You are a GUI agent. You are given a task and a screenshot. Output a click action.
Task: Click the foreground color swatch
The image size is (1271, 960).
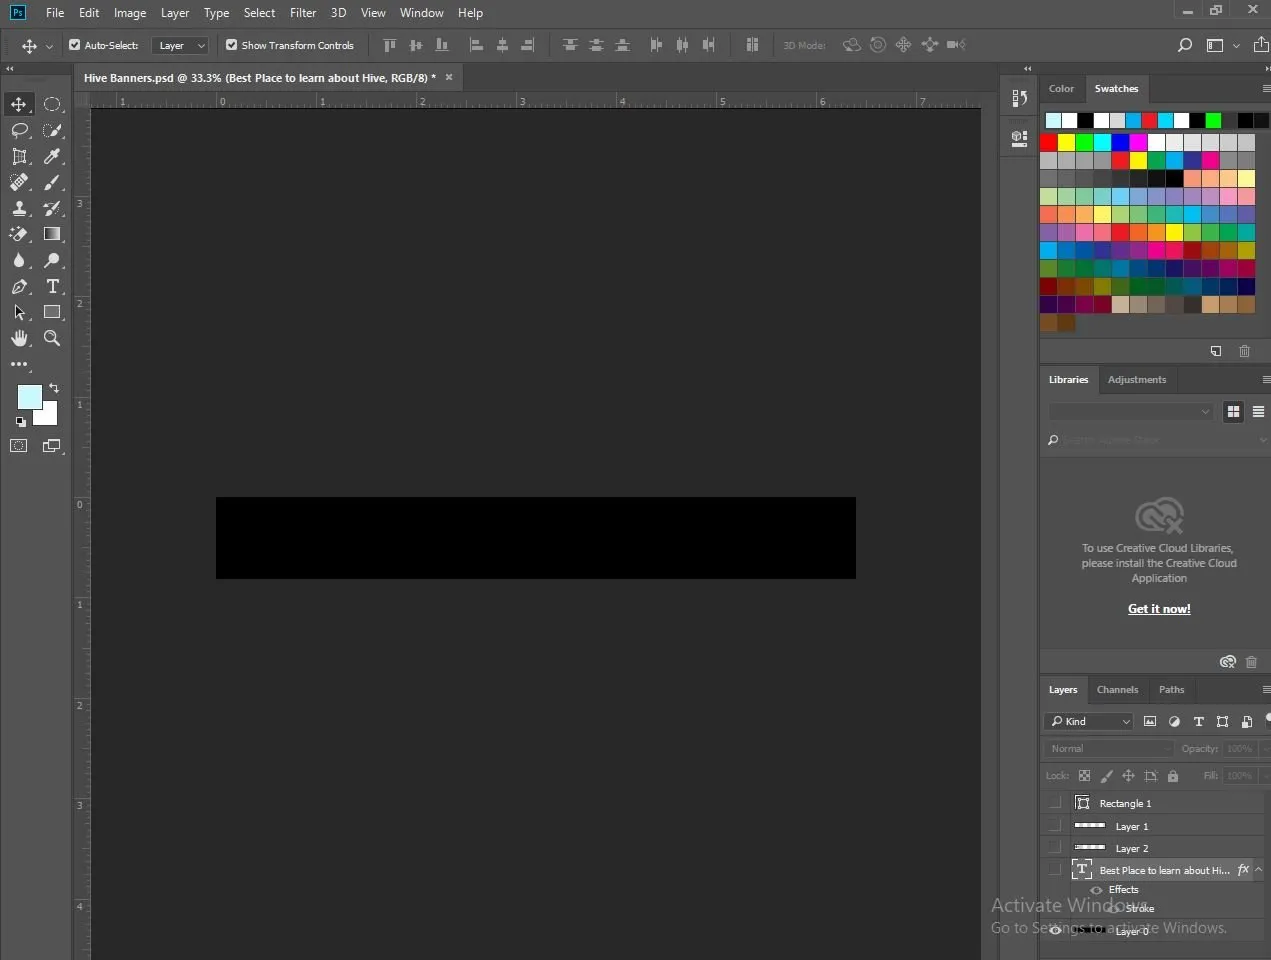click(28, 396)
